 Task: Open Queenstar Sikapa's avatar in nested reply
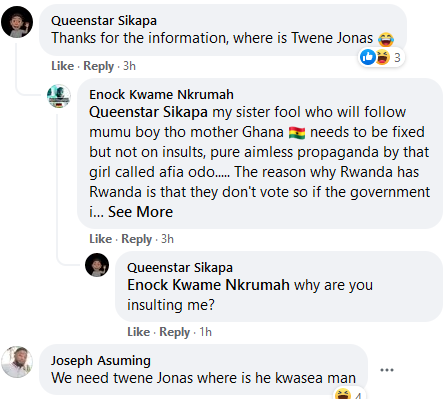tap(97, 265)
